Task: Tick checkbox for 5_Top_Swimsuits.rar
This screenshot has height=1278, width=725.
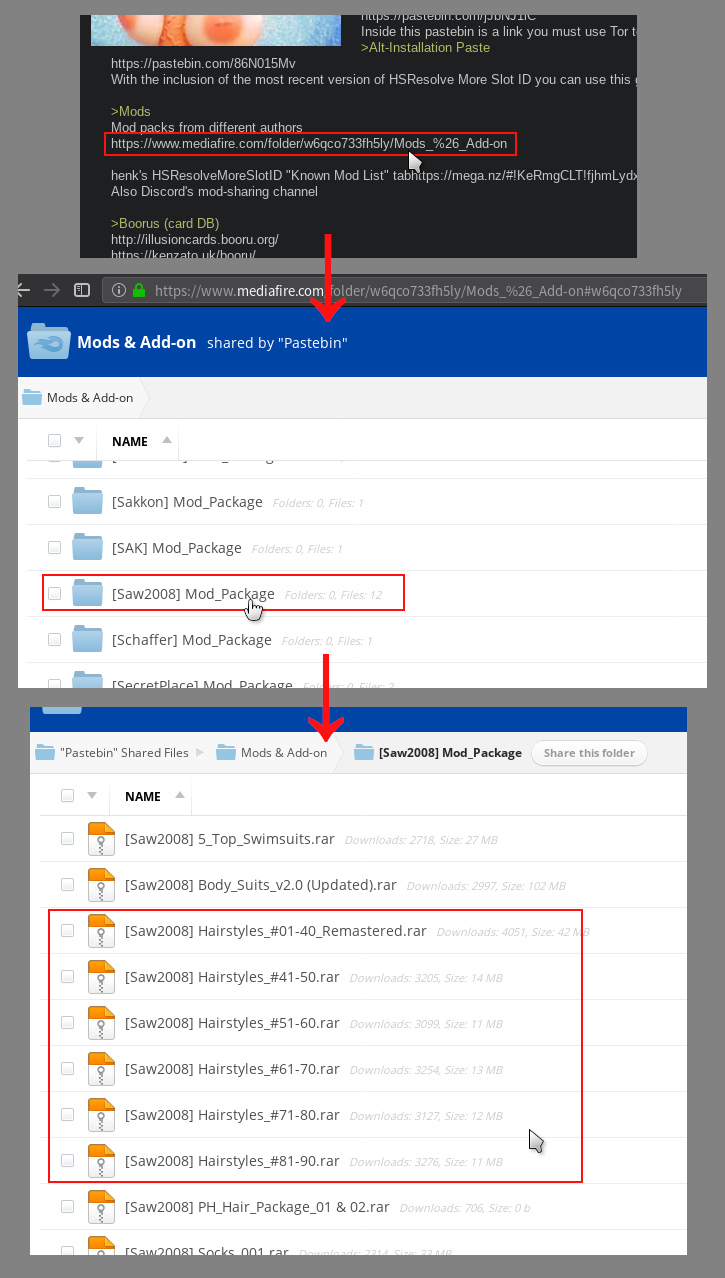Action: [67, 839]
